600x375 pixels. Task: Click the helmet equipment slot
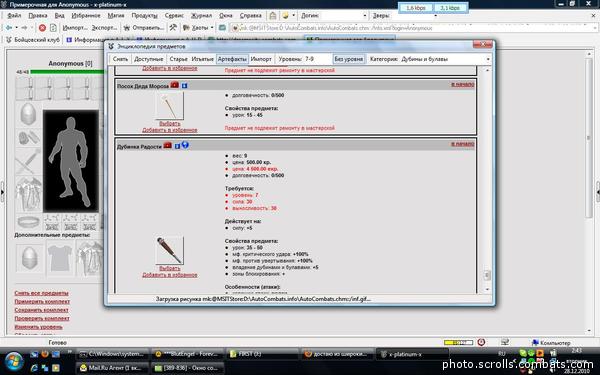click(28, 114)
